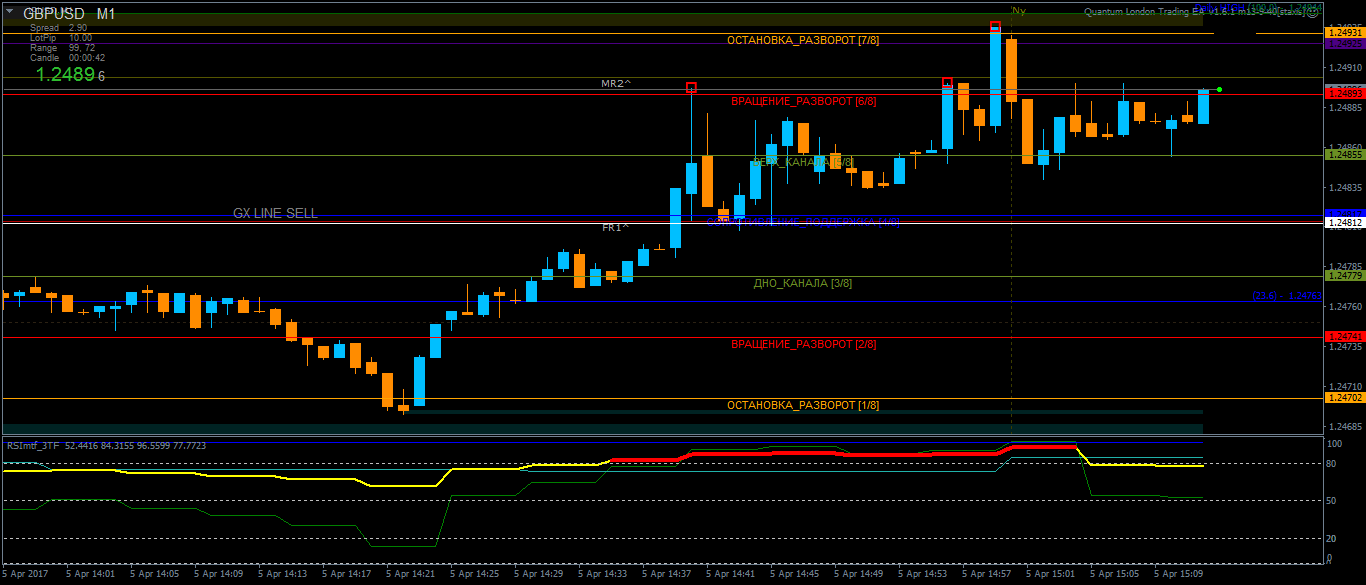Click the 1.24835 price scale value
The width and height of the screenshot is (1366, 585).
coord(1346,188)
